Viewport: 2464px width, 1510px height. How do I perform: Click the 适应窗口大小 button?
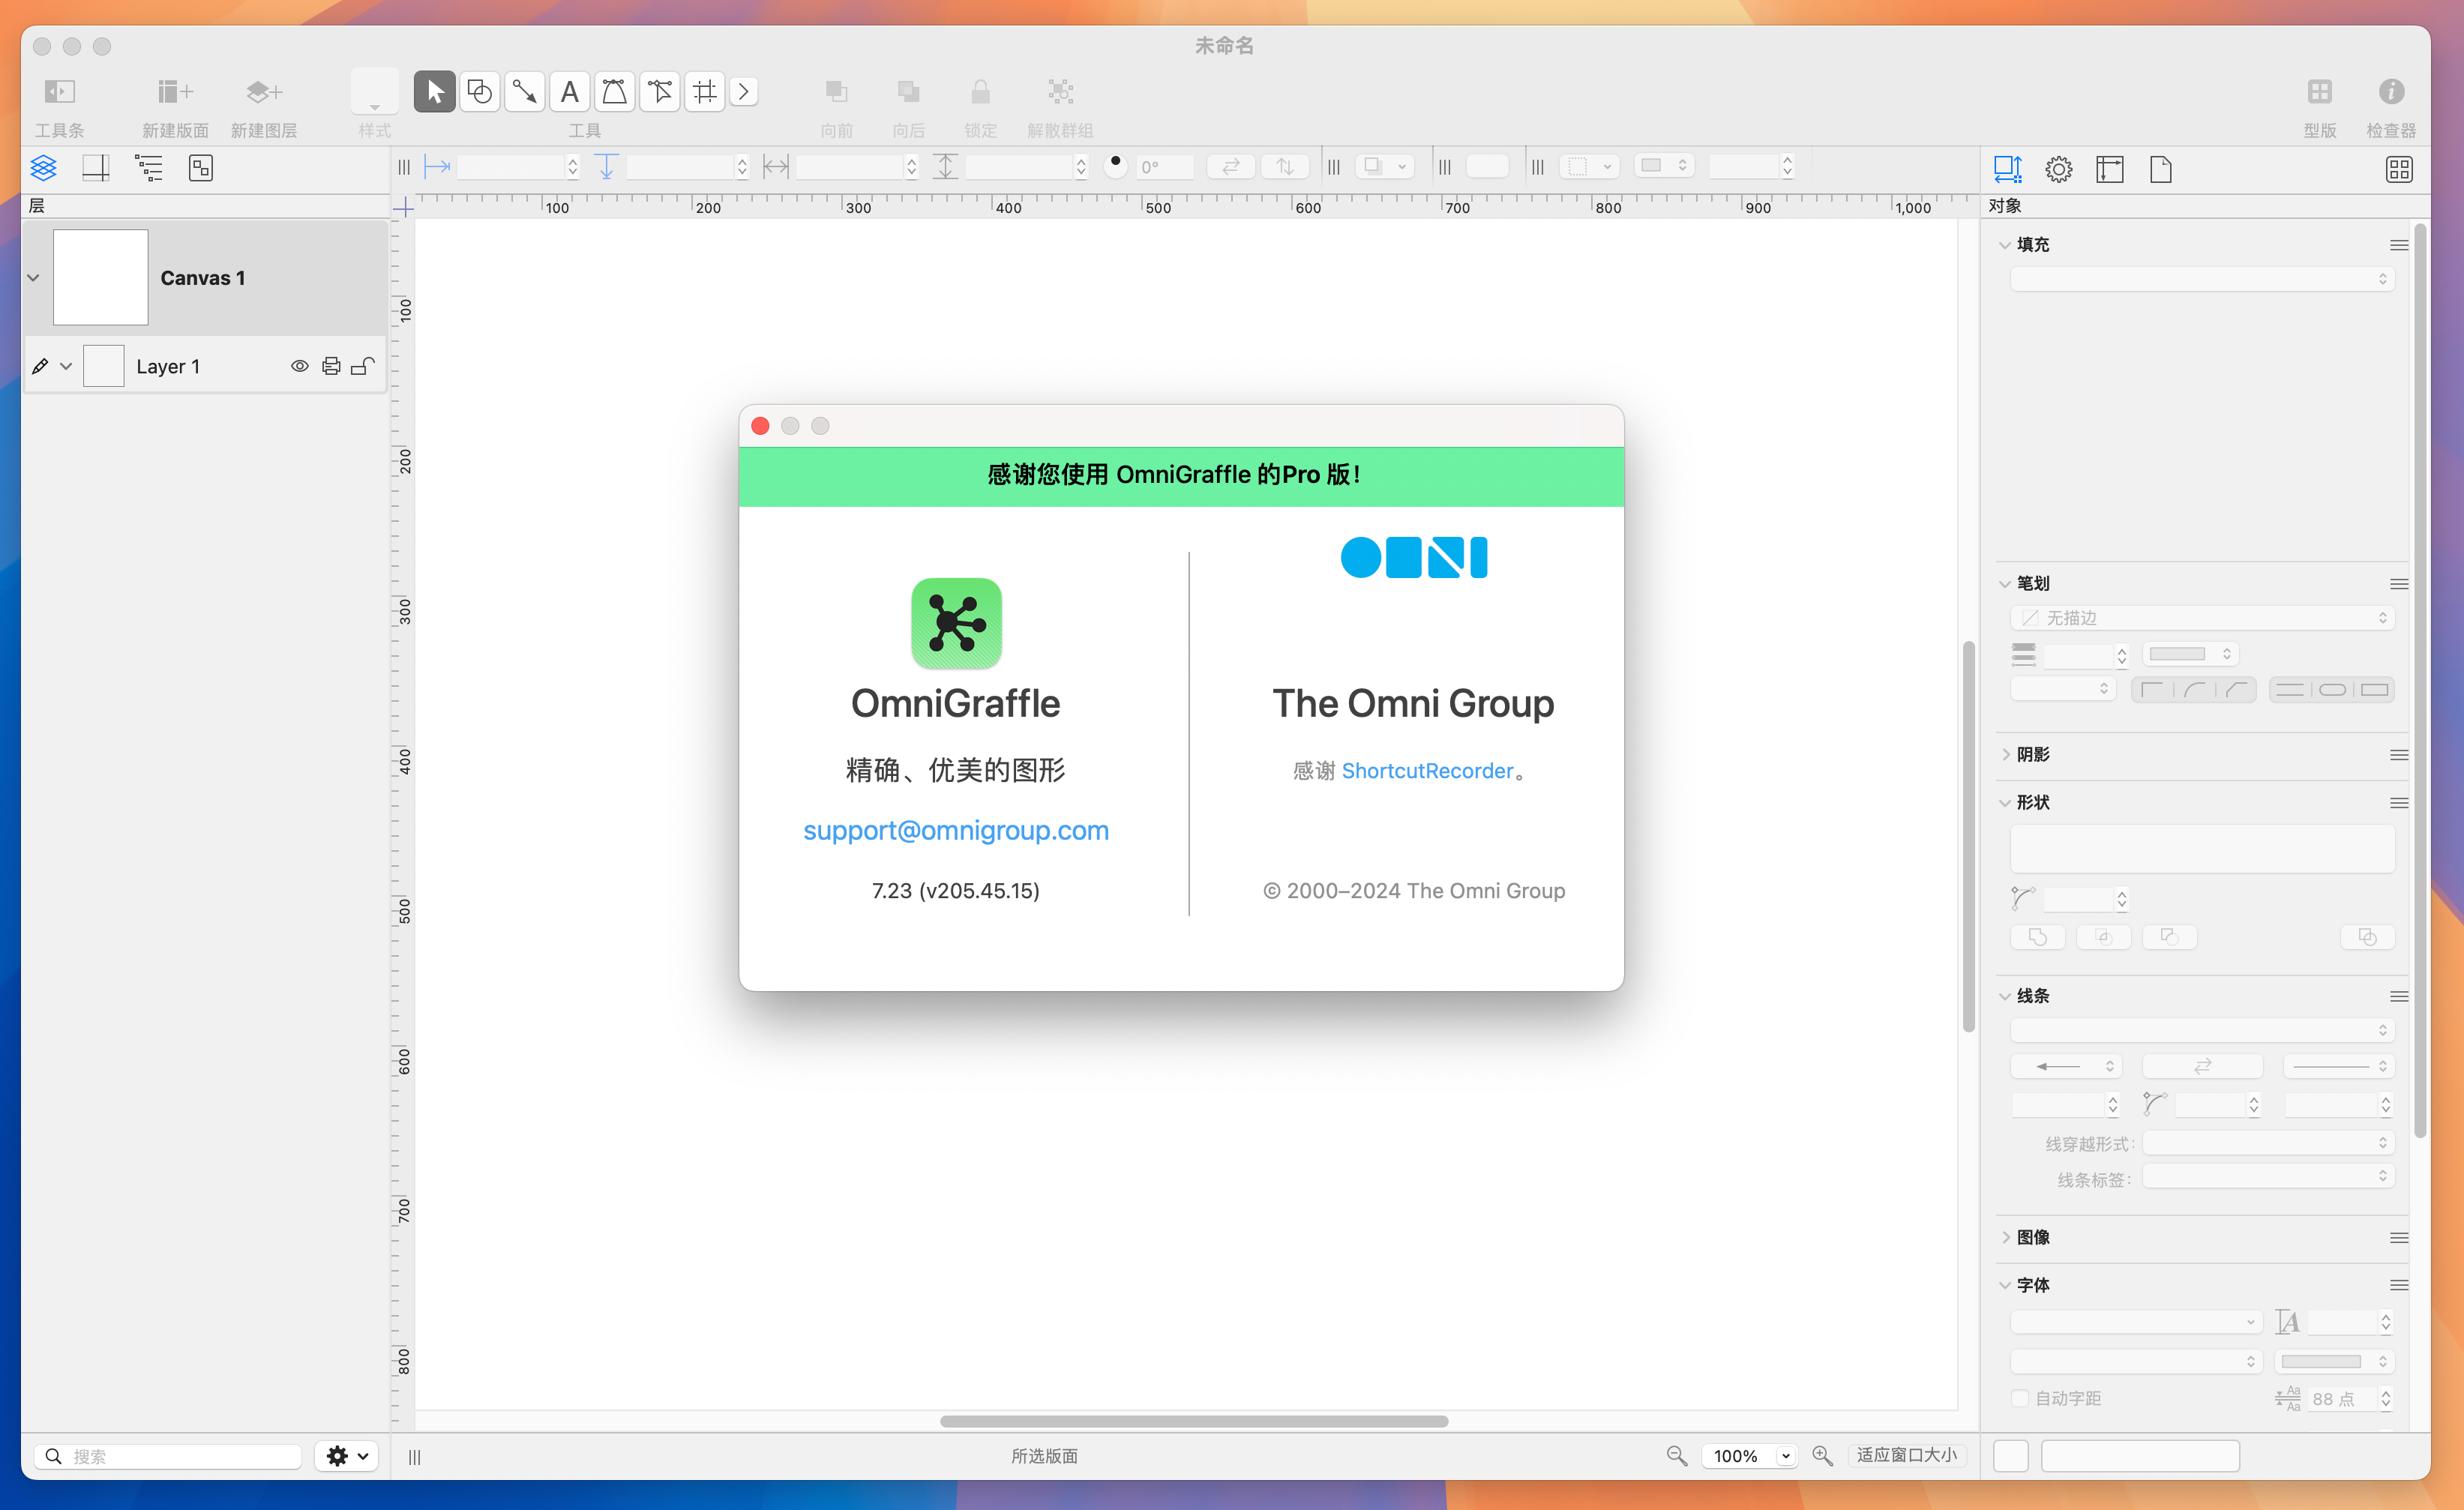[x=1906, y=1455]
